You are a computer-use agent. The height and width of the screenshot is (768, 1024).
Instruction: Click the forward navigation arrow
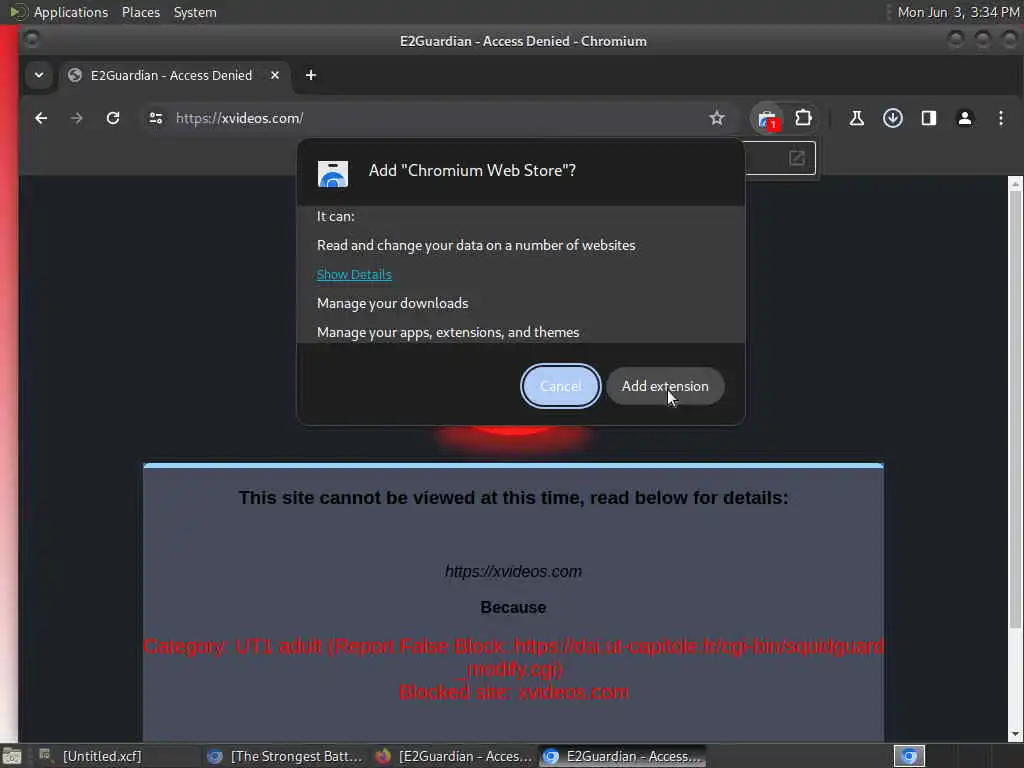tap(76, 118)
